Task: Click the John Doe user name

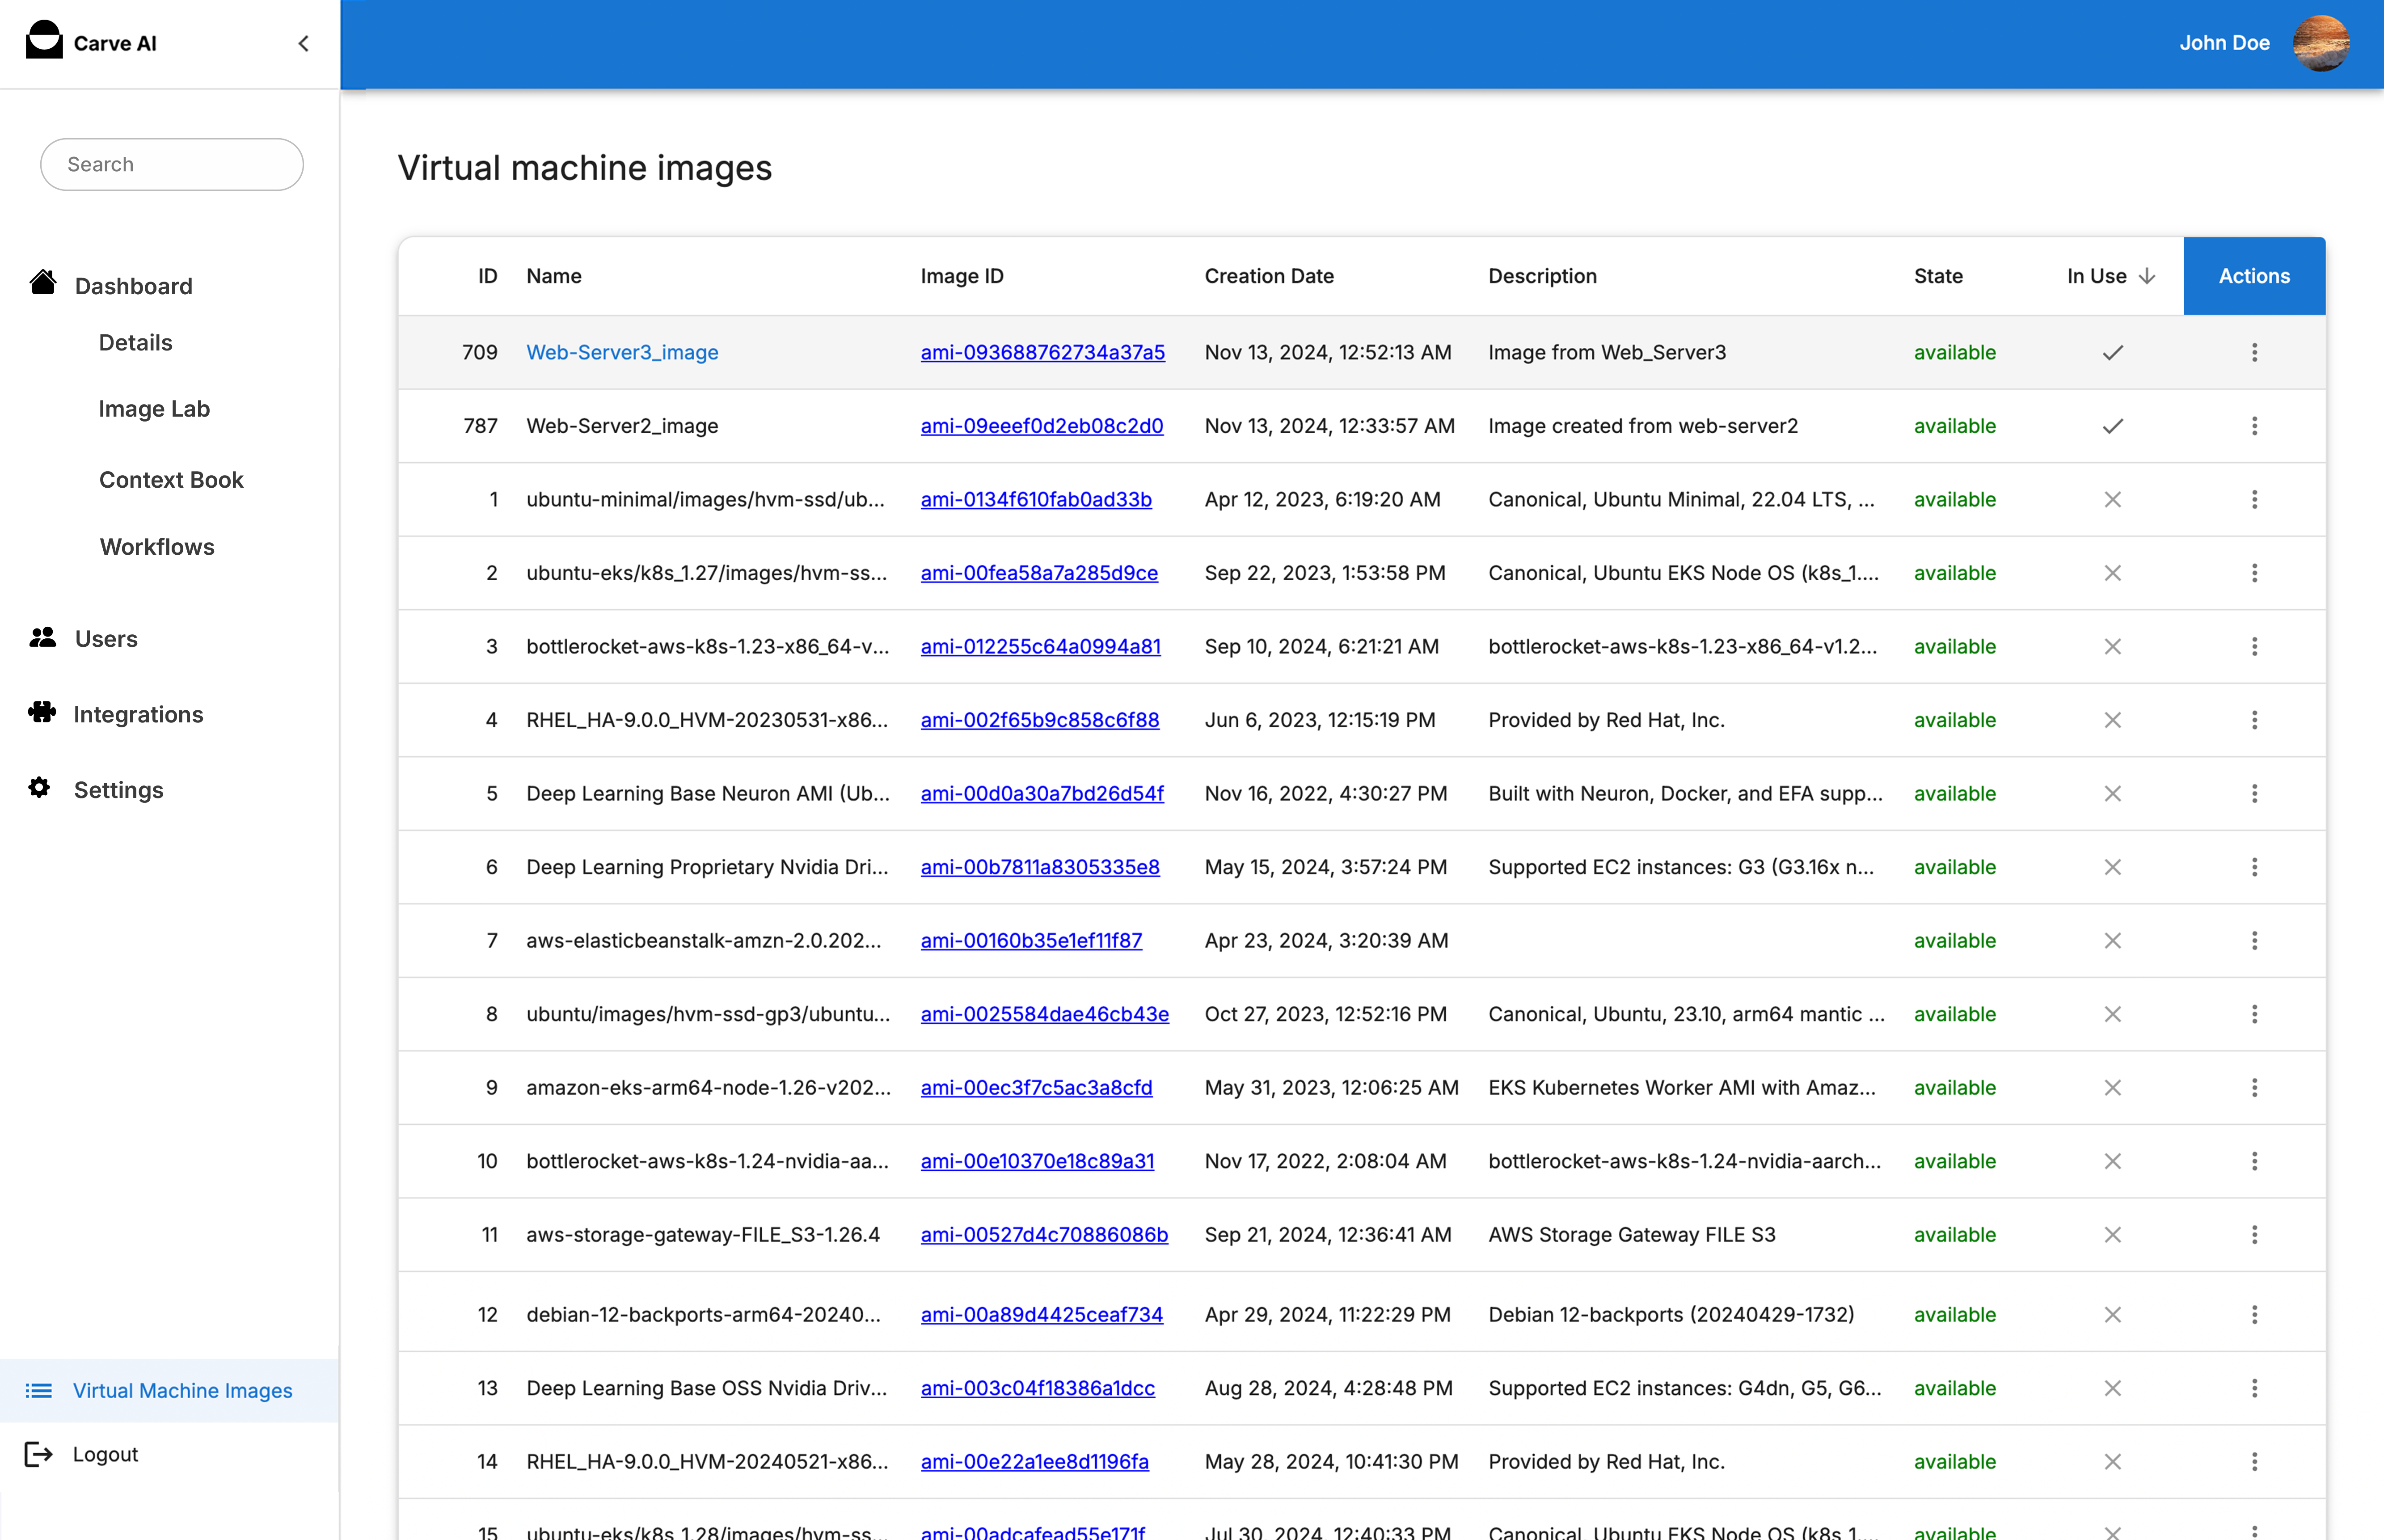Action: 2224,43
